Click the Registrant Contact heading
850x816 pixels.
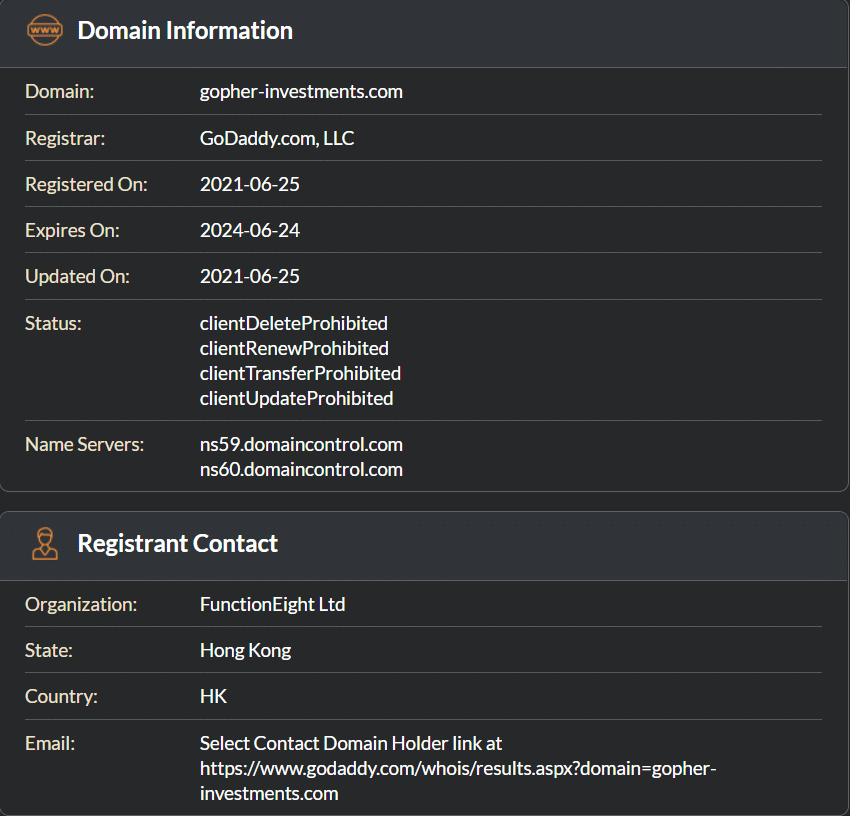point(177,544)
